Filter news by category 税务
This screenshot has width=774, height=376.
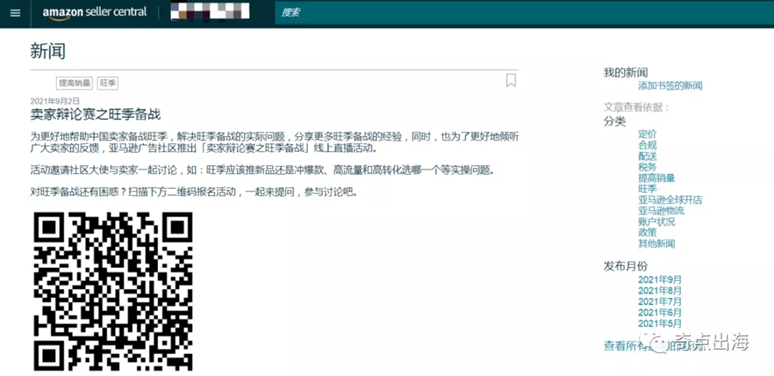647,167
